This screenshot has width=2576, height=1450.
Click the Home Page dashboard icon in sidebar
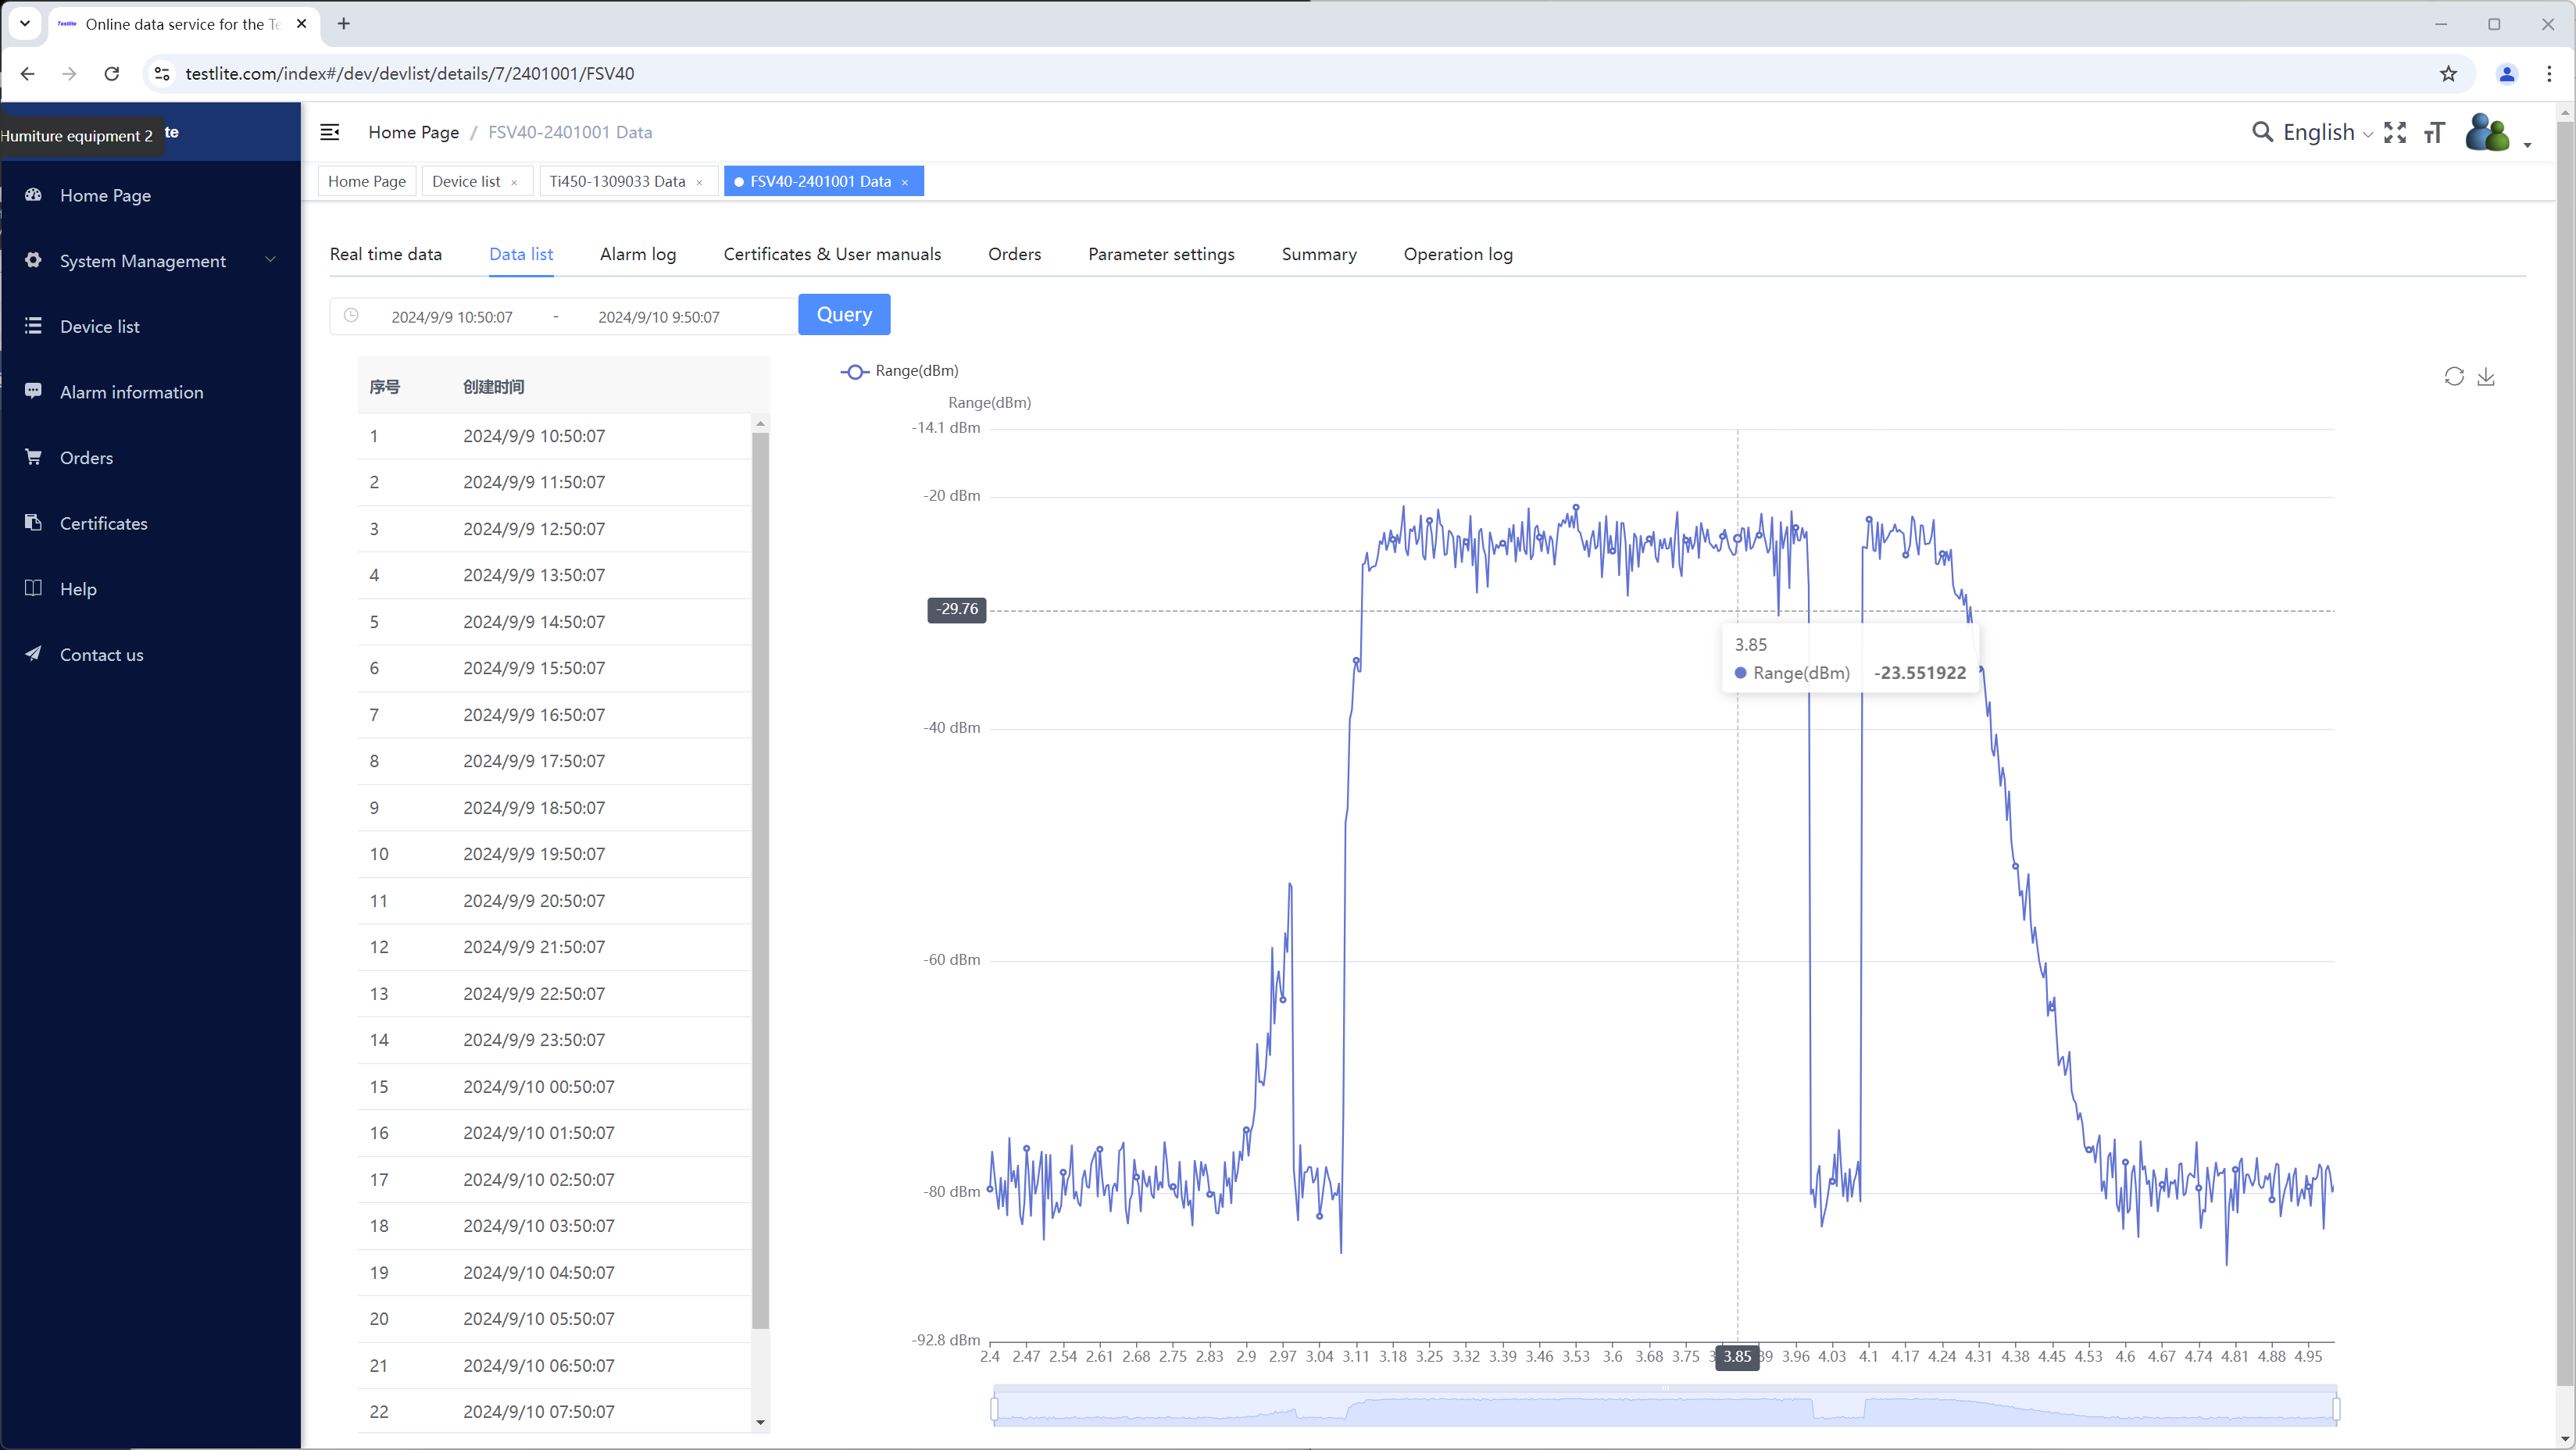click(x=33, y=195)
